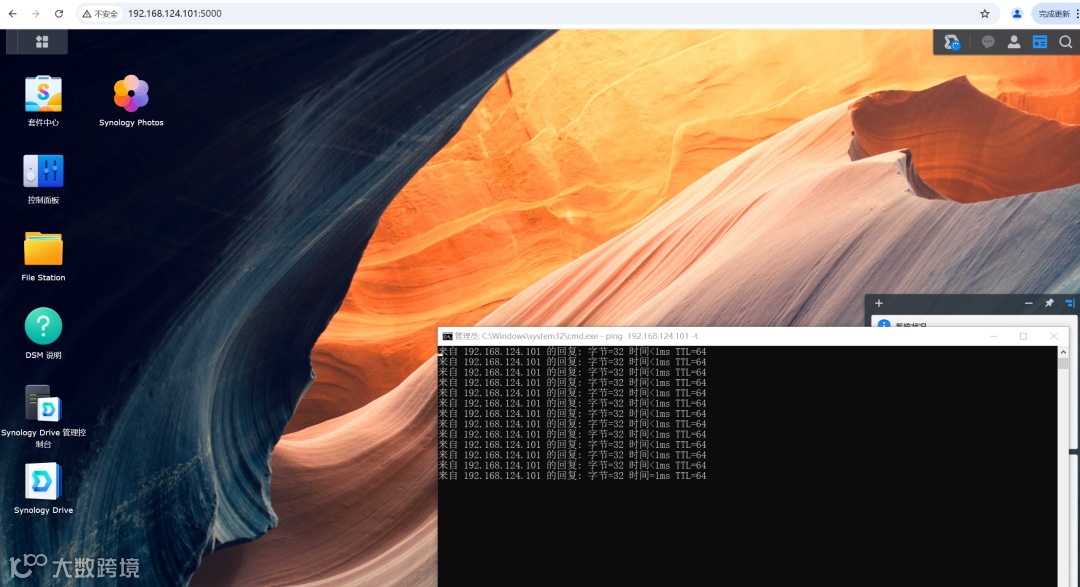Viewport: 1080px width, 587px height.
Task: Reload the browser page
Action: tap(59, 14)
